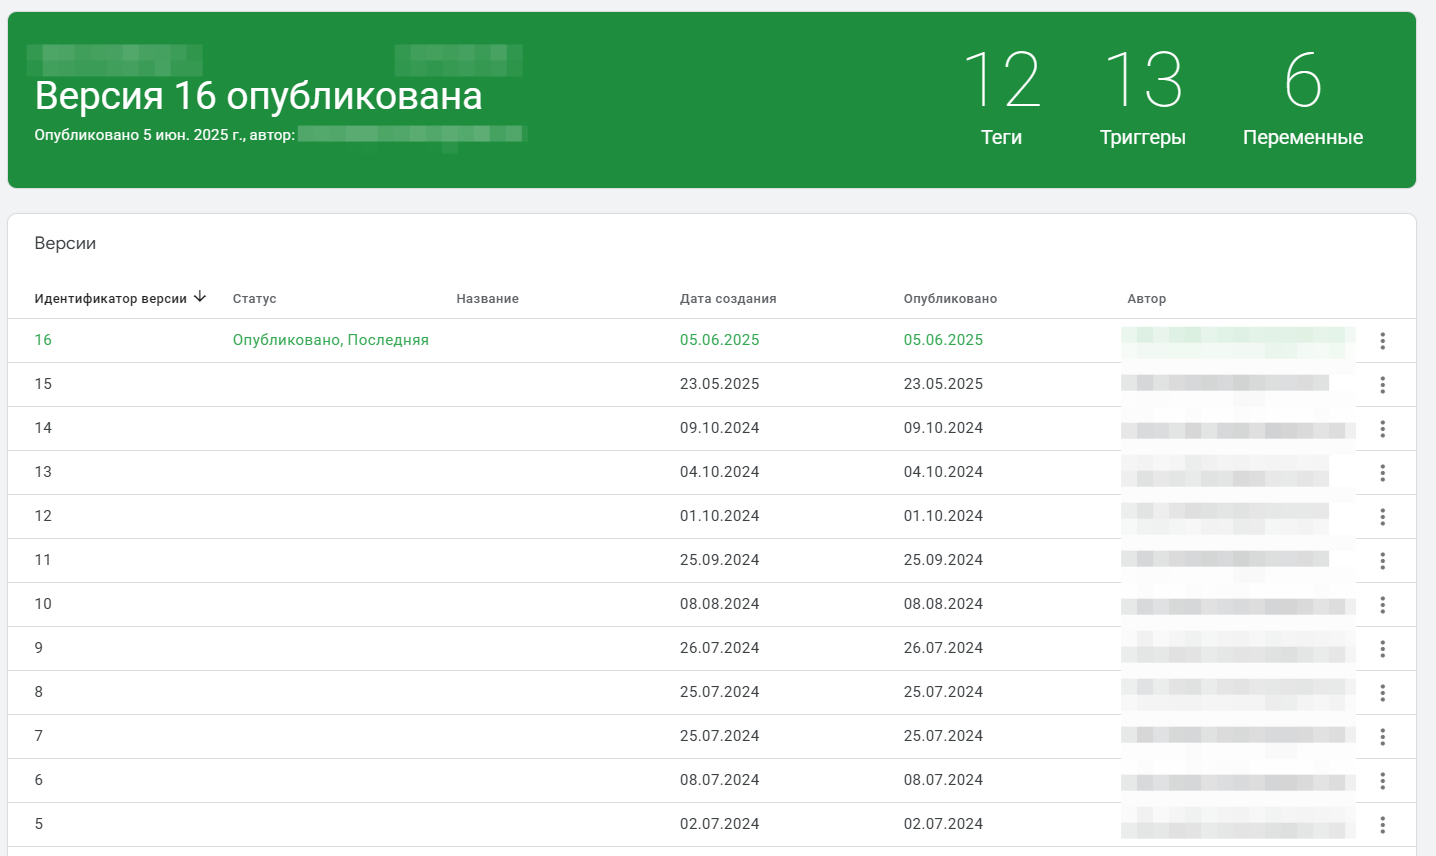Open the three-dot menu for version 14
Viewport: 1436px width, 856px height.
point(1383,428)
